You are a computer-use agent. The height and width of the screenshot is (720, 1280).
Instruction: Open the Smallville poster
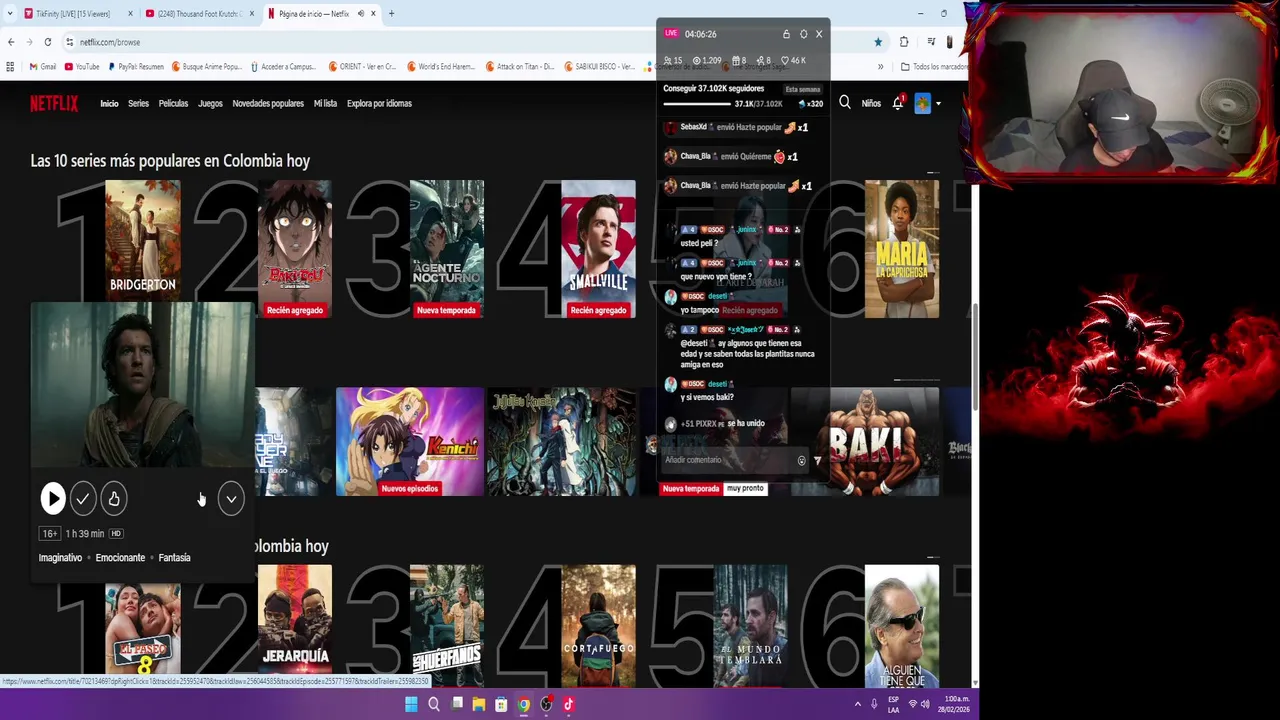point(598,249)
